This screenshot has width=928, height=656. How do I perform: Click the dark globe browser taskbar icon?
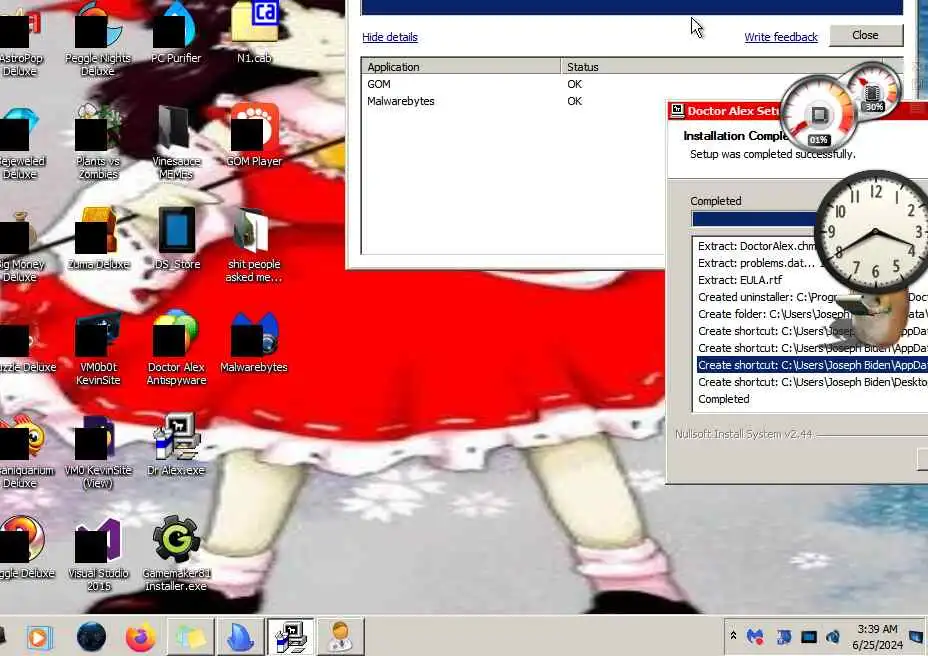tap(91, 637)
